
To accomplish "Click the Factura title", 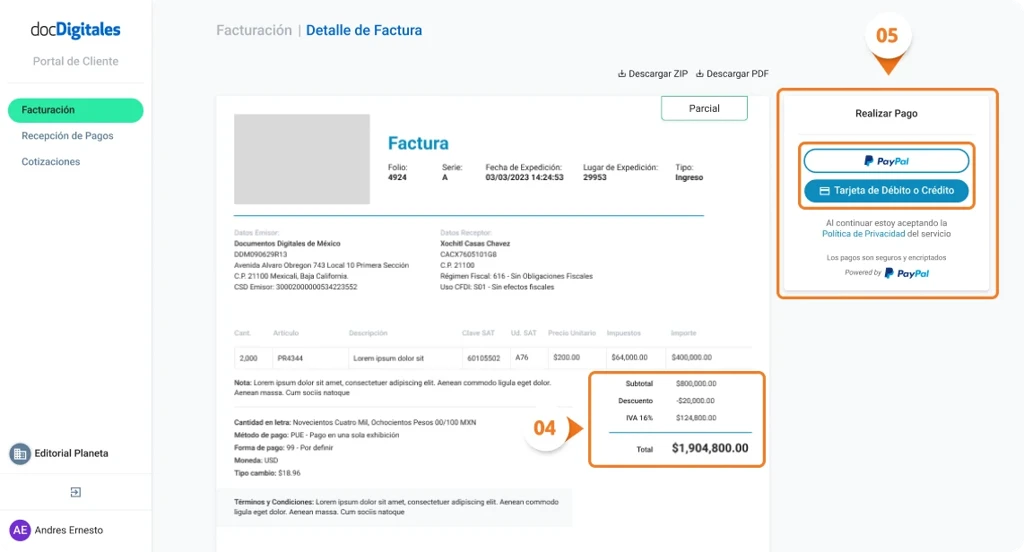I will (x=418, y=143).
